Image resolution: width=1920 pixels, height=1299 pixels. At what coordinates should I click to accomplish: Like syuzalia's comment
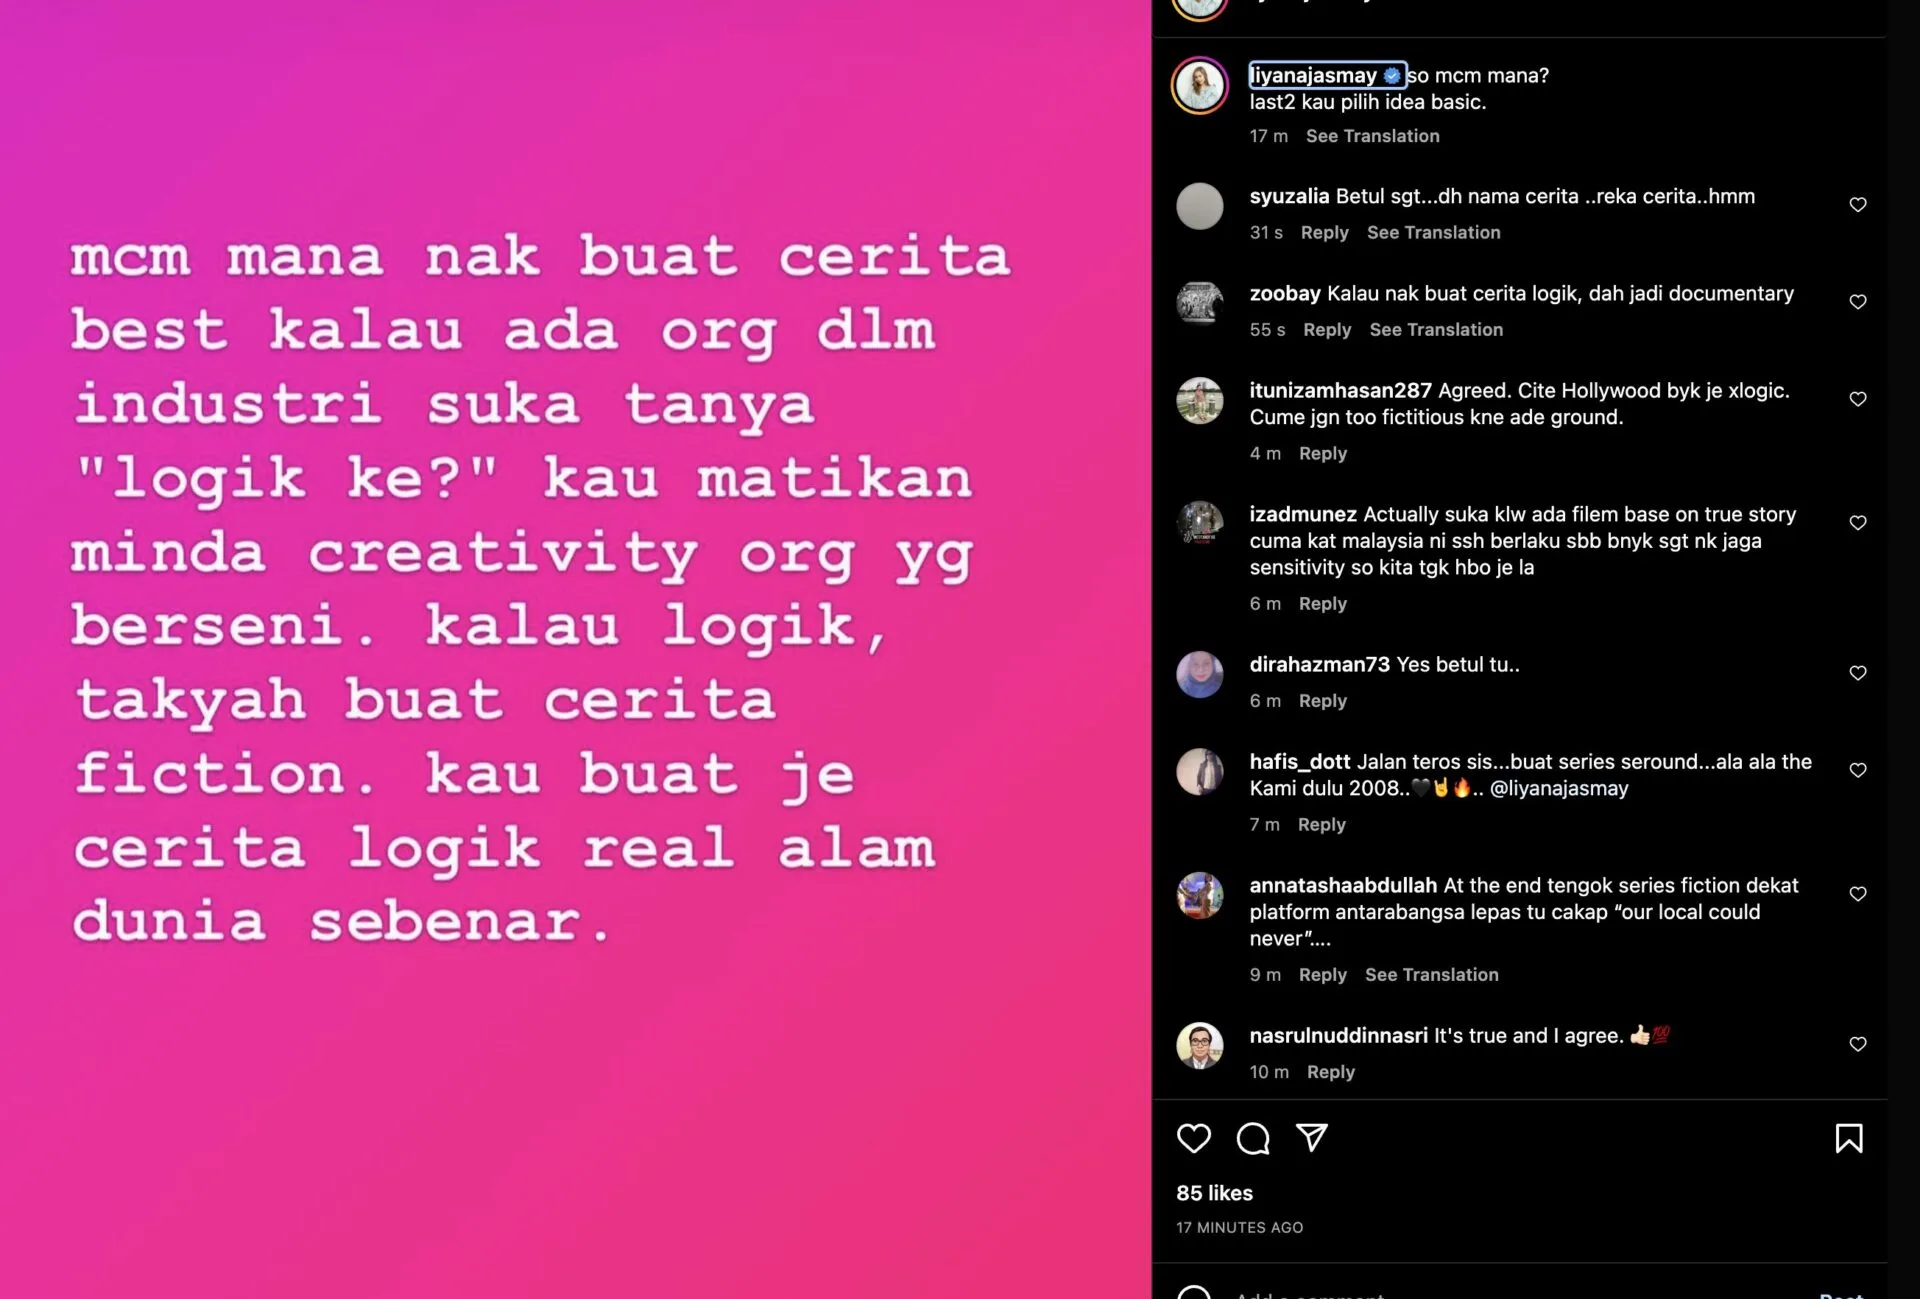(1857, 205)
